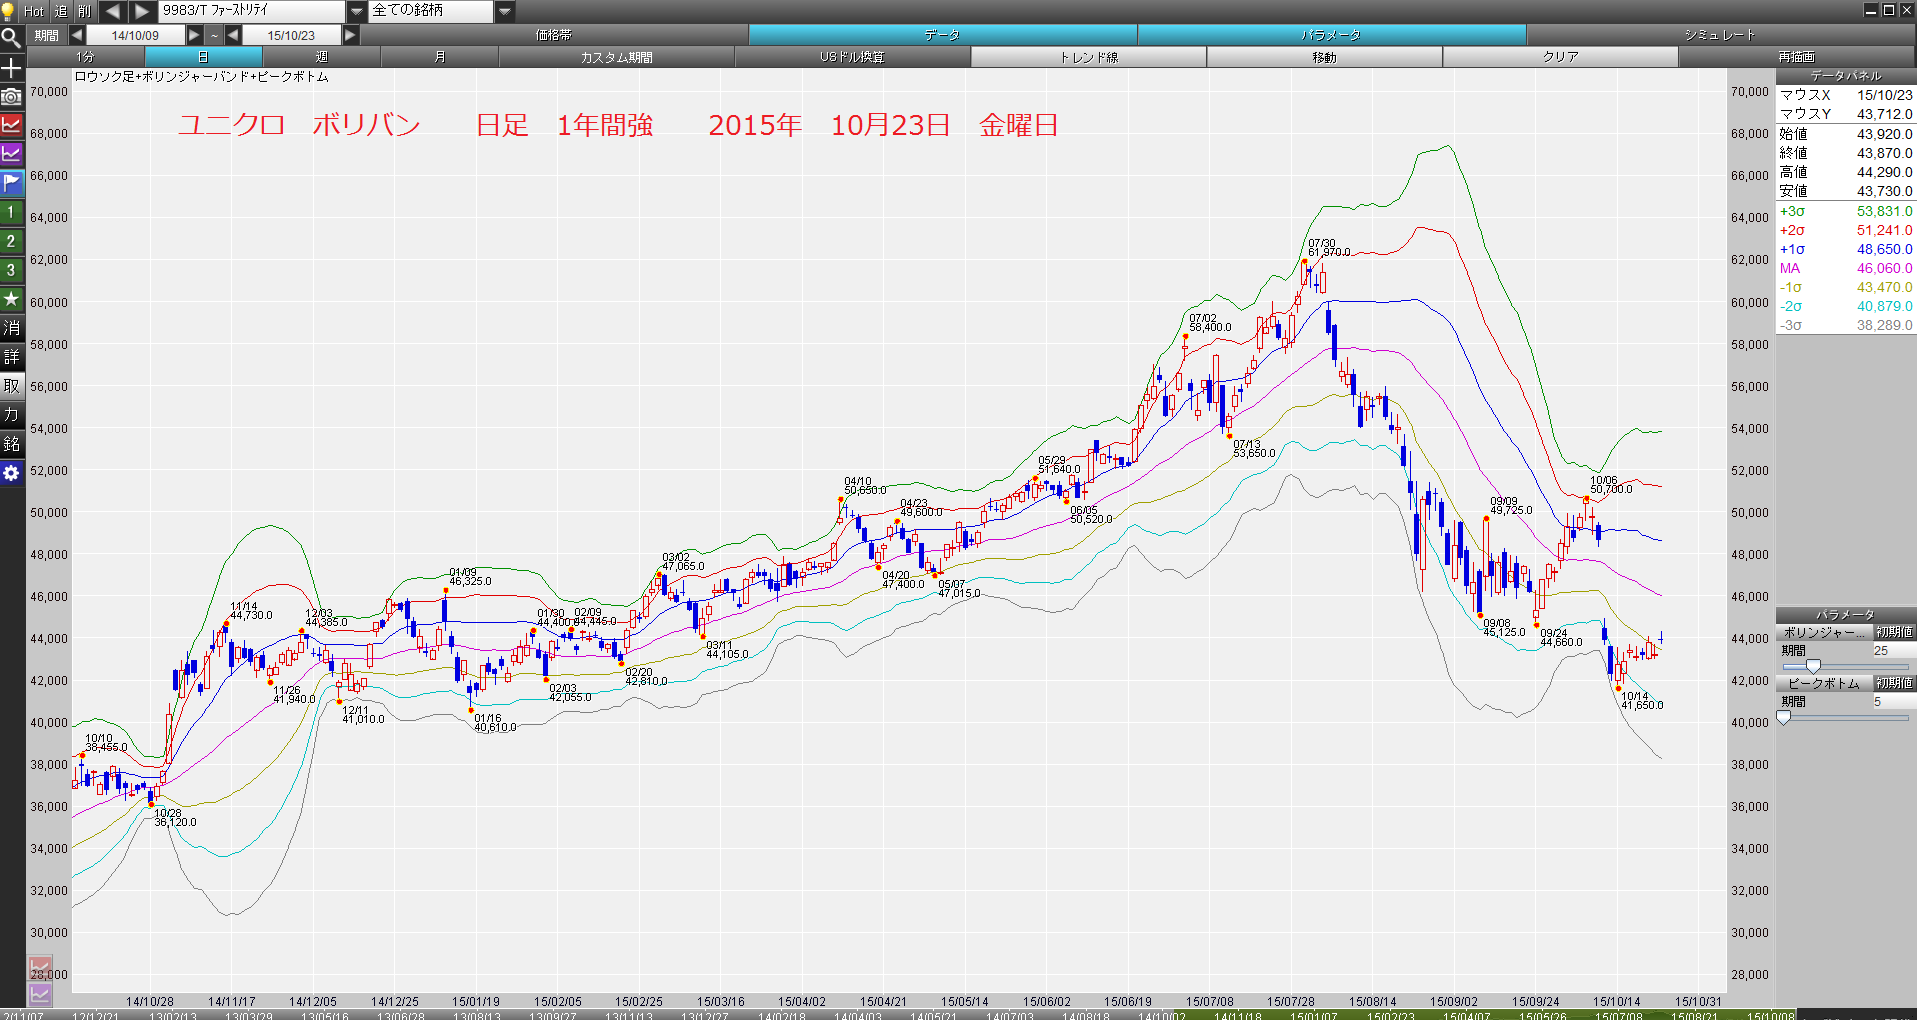This screenshot has height=1020, width=1917.
Task: Click the magnifier search icon
Action: pyautogui.click(x=11, y=38)
